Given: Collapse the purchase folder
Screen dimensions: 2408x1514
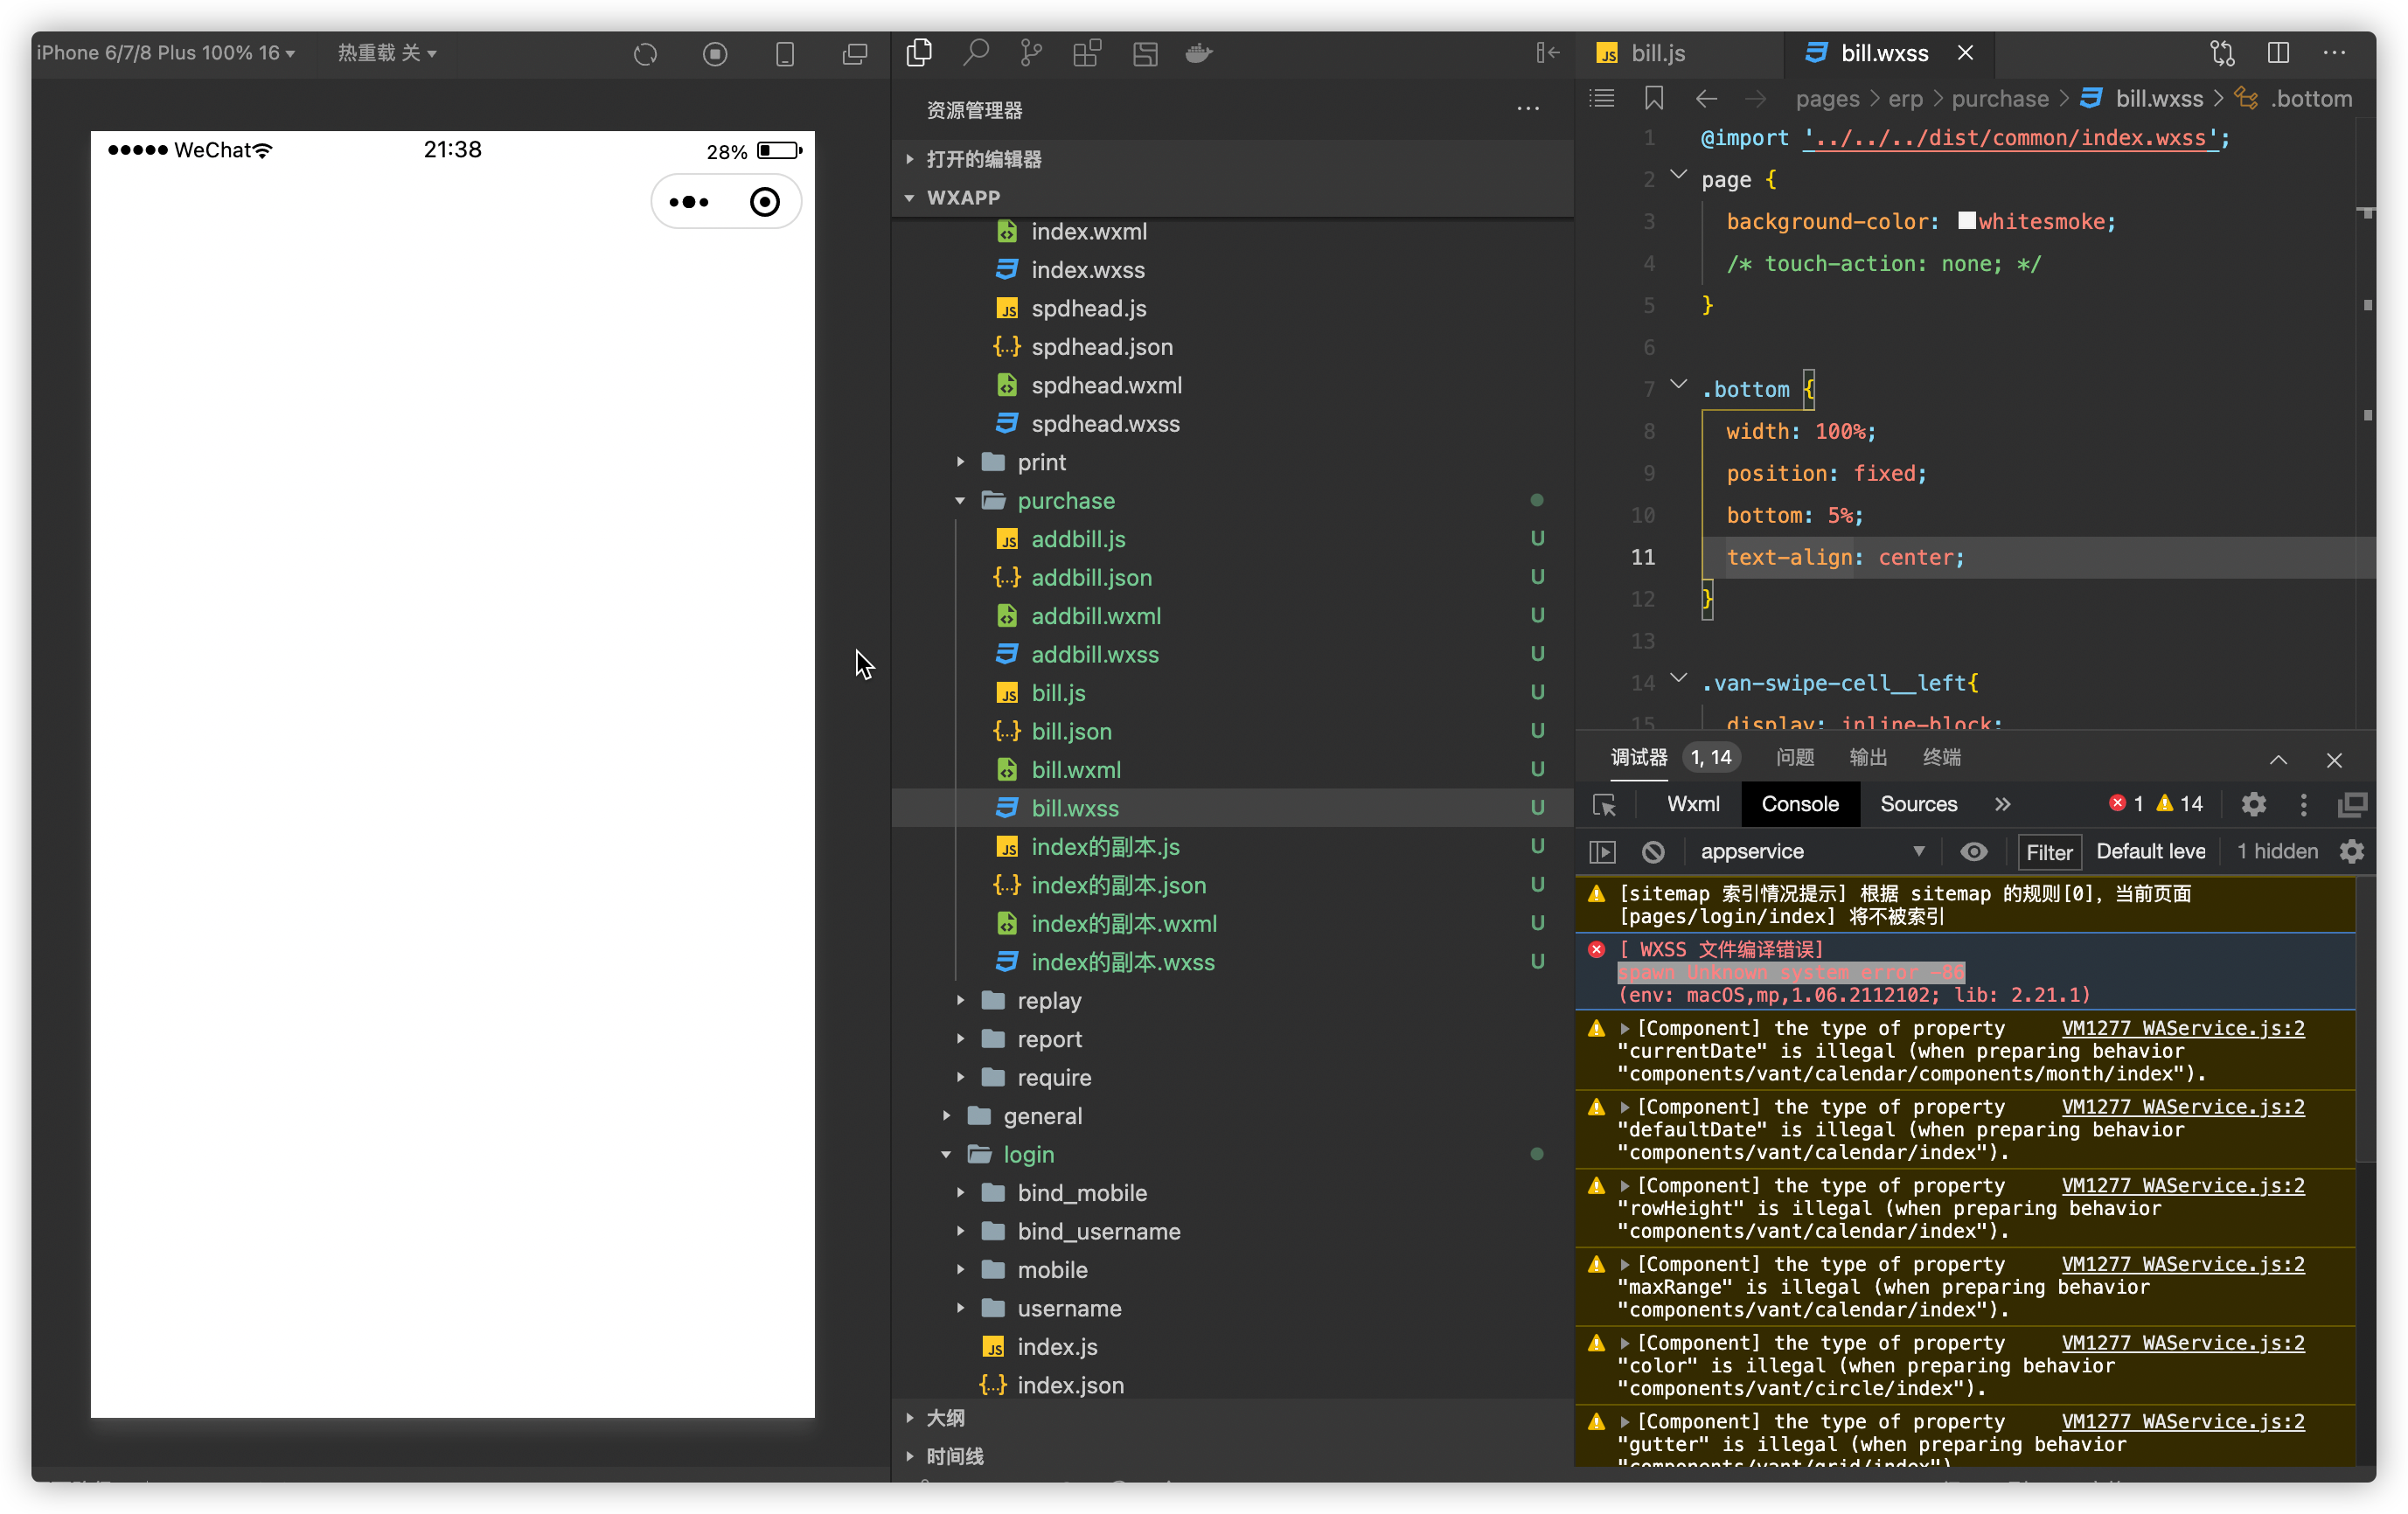Looking at the screenshot, I should [x=1065, y=500].
